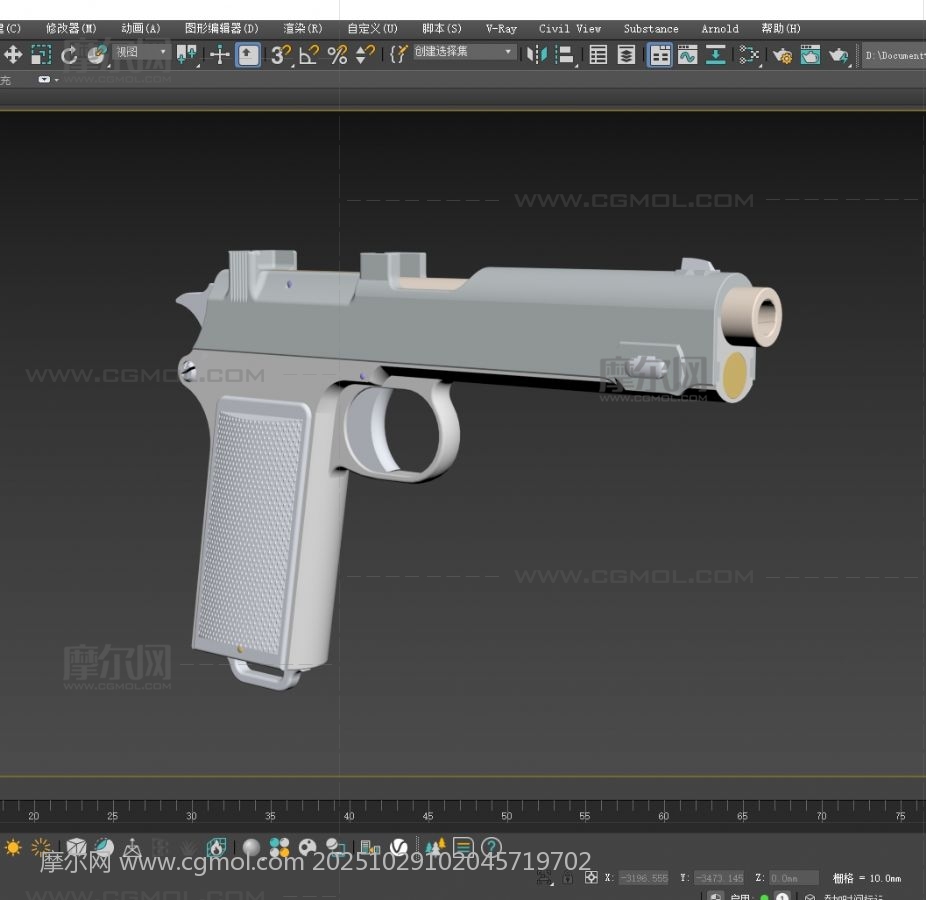Click the Percent Snap icon

[337, 55]
